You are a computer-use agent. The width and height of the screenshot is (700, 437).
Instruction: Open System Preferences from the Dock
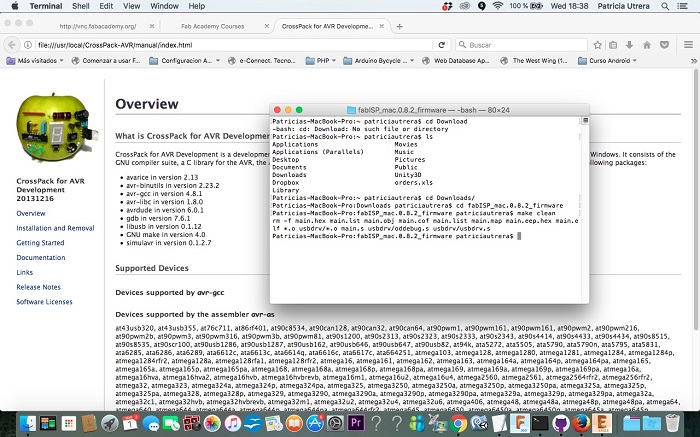[x=335, y=423]
